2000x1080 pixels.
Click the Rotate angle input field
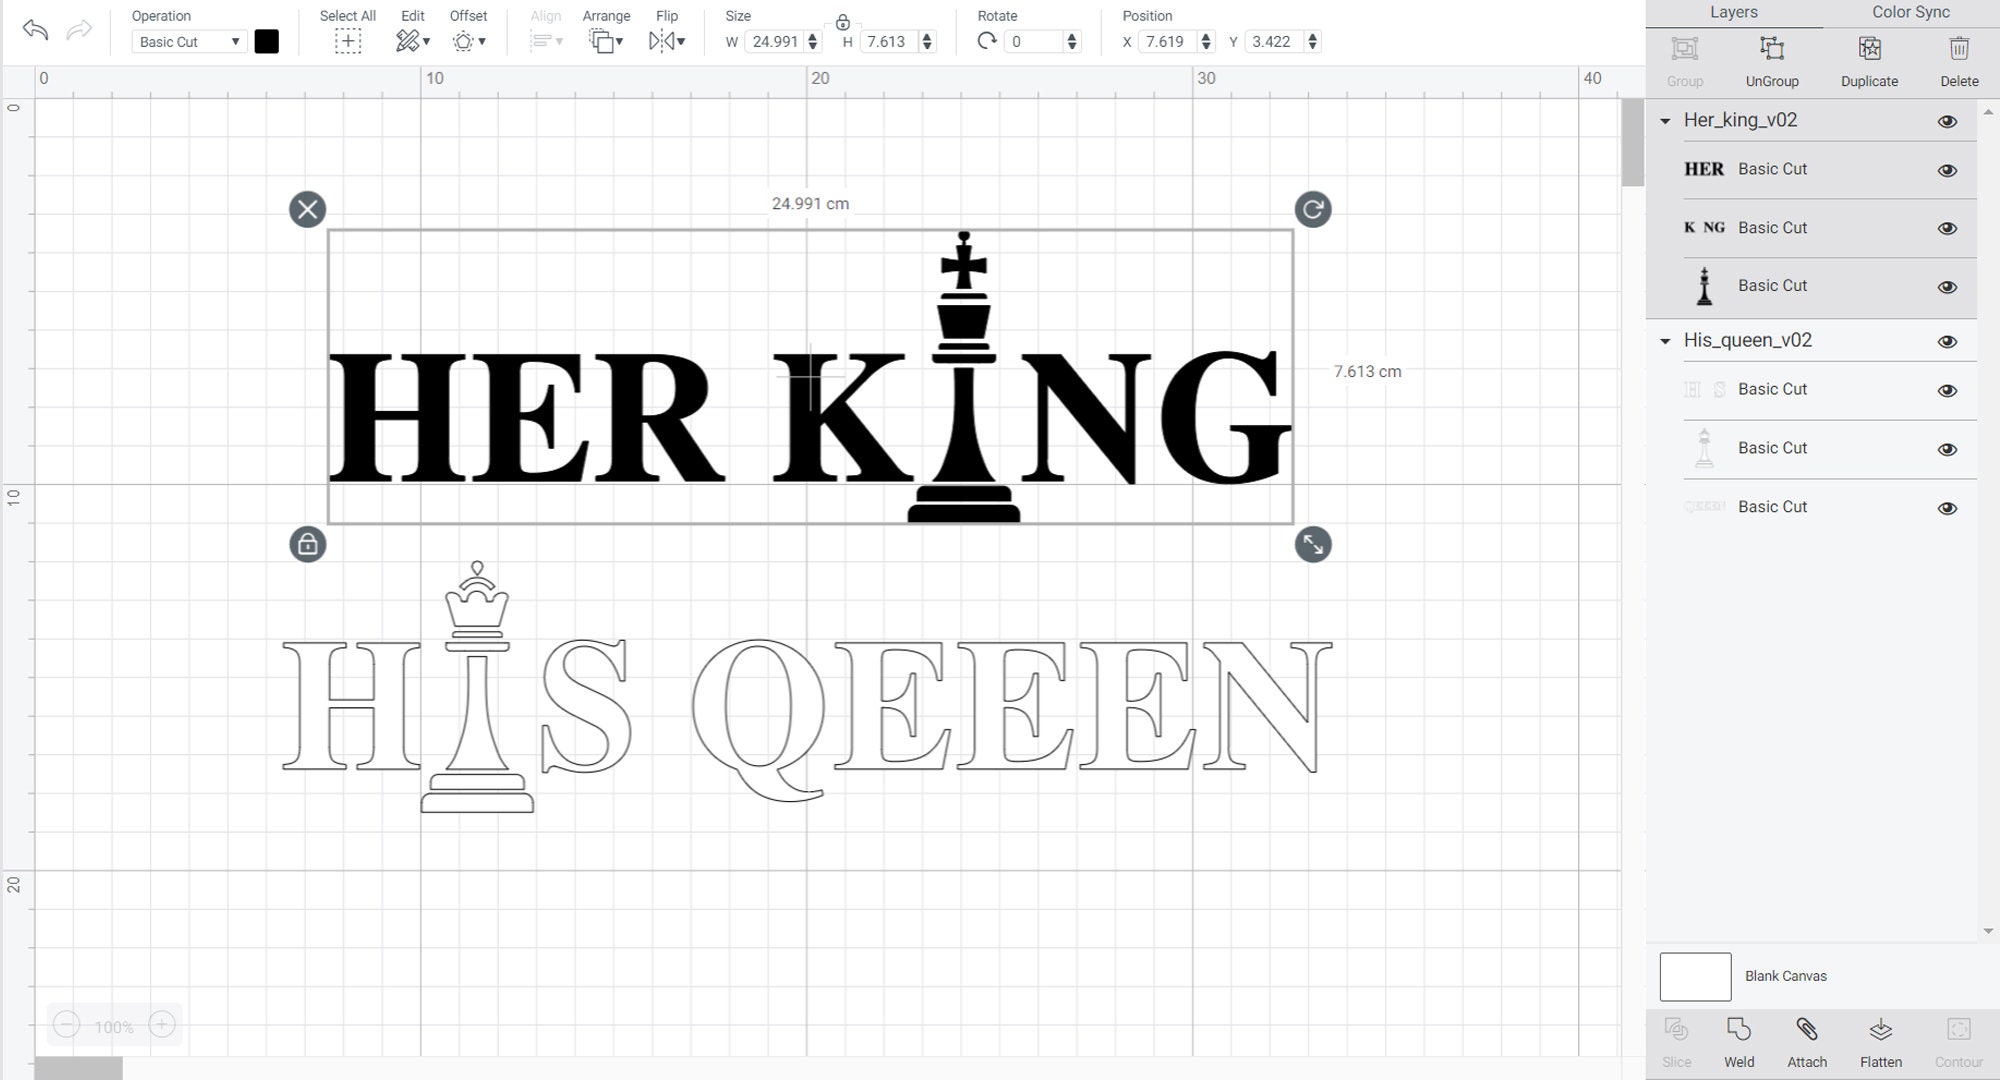click(1035, 41)
